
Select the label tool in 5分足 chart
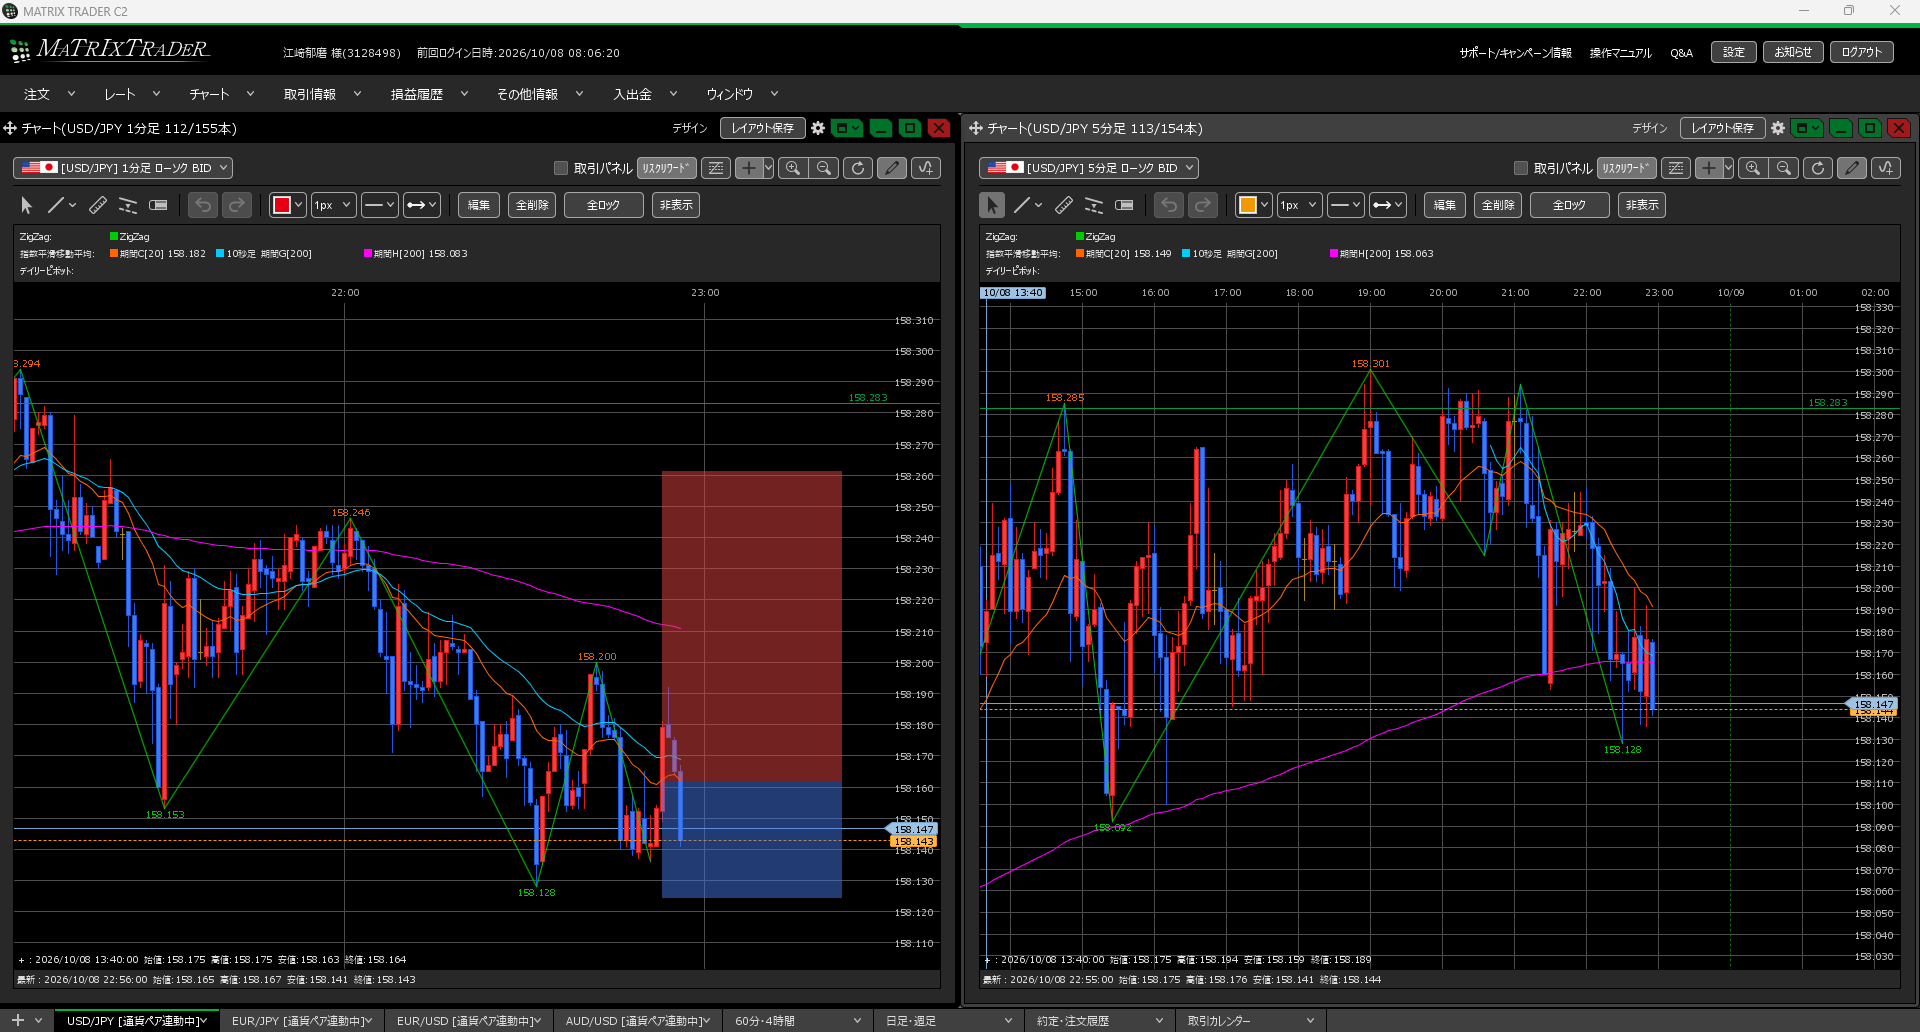point(1125,205)
